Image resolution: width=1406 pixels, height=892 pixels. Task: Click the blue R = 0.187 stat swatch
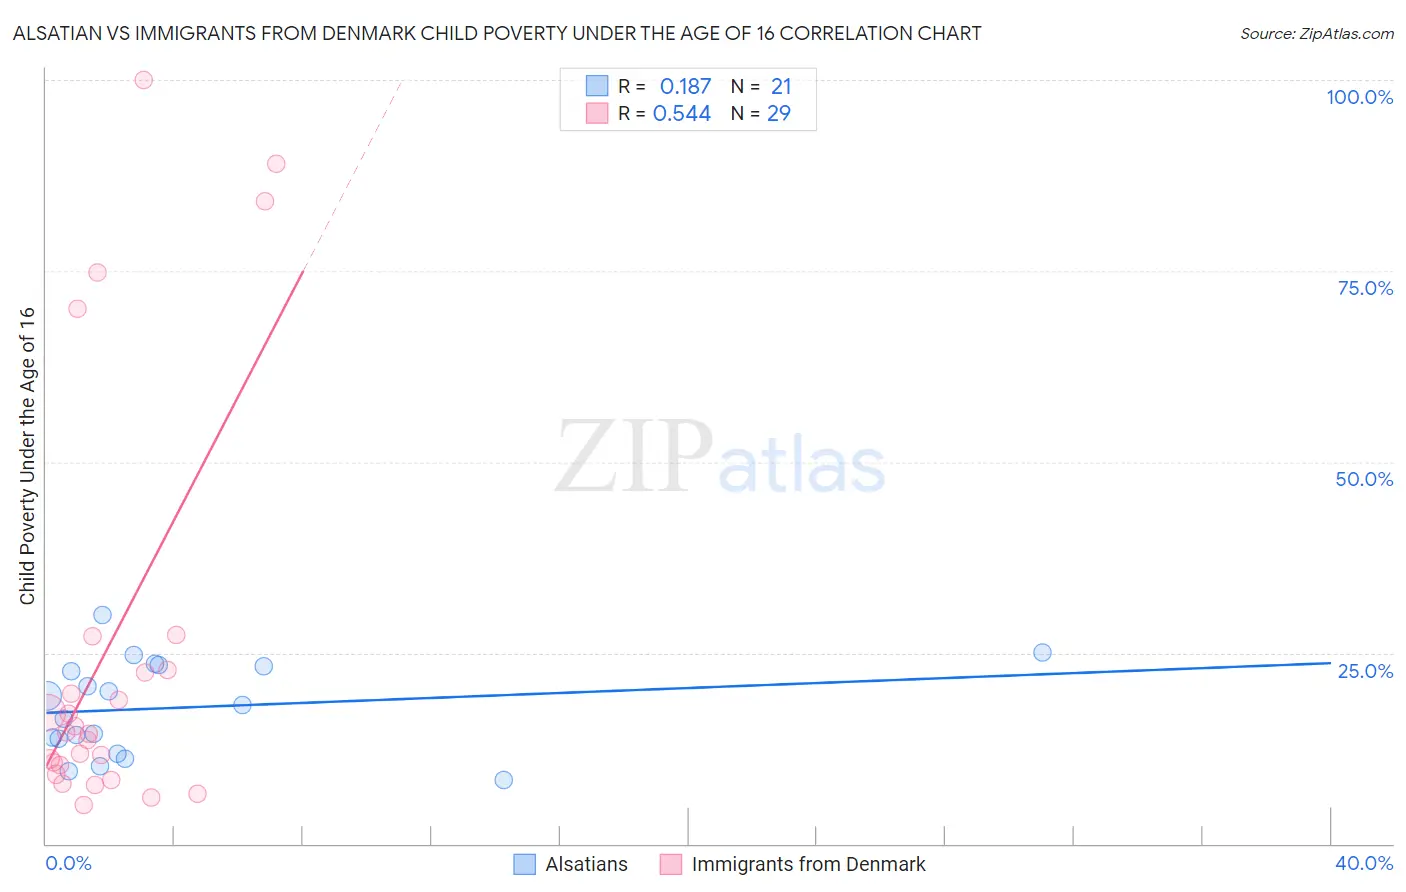coord(597,86)
